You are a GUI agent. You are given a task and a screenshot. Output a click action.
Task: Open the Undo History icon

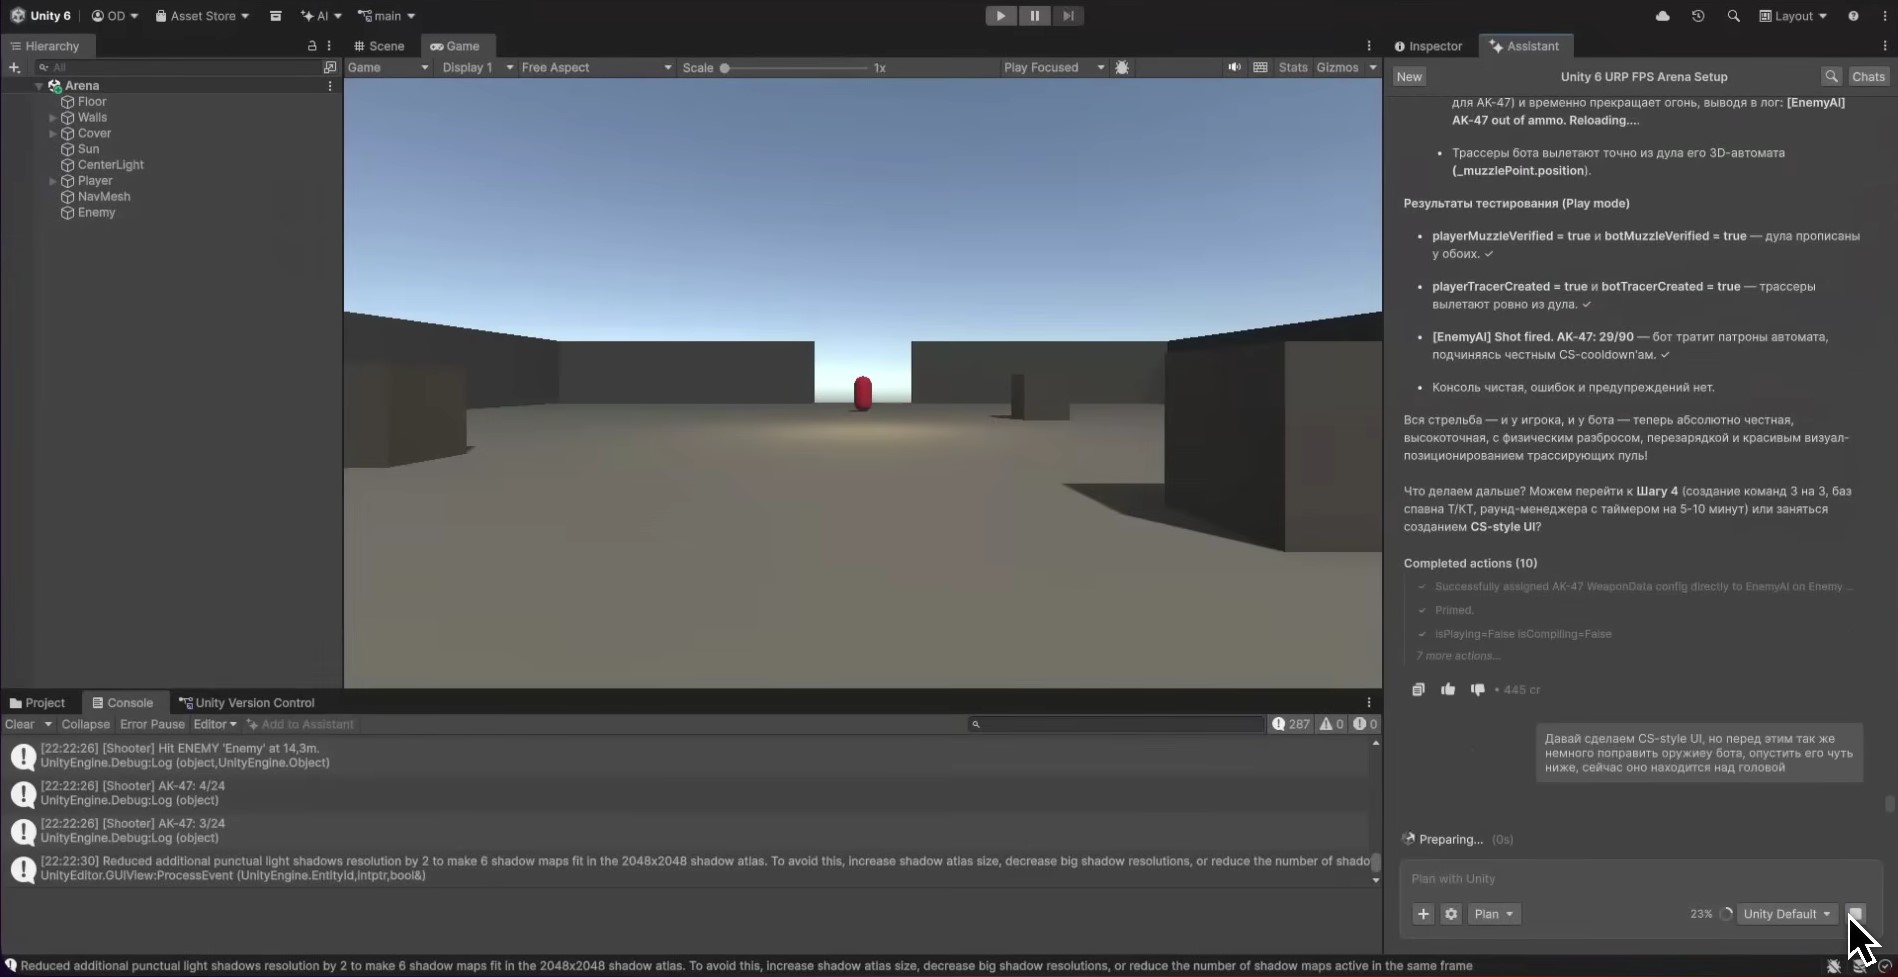pos(1697,16)
